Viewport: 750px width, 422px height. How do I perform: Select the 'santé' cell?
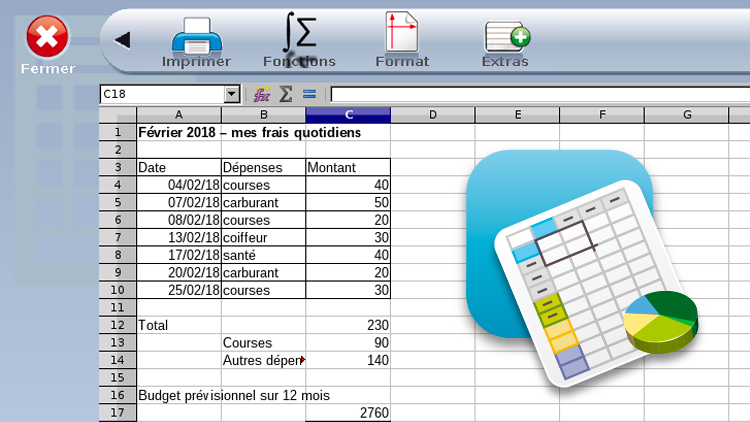(x=264, y=255)
